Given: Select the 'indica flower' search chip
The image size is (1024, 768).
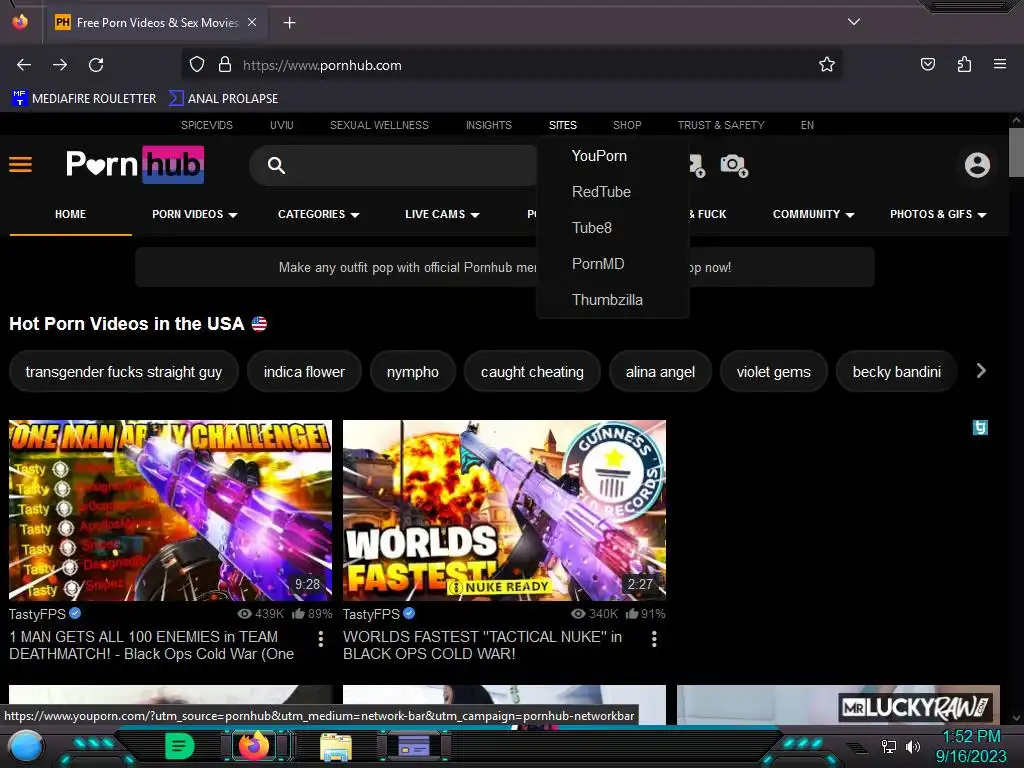Looking at the screenshot, I should 304,372.
